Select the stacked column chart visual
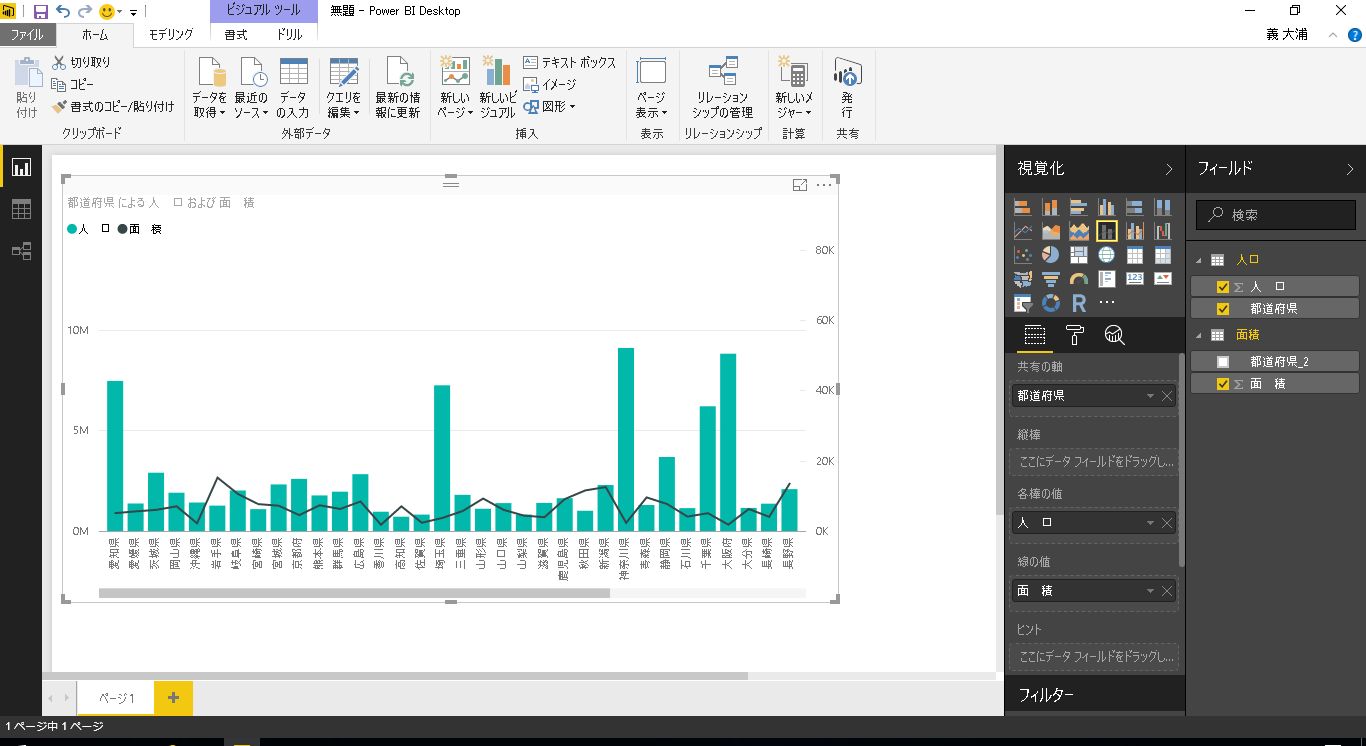 point(1050,207)
